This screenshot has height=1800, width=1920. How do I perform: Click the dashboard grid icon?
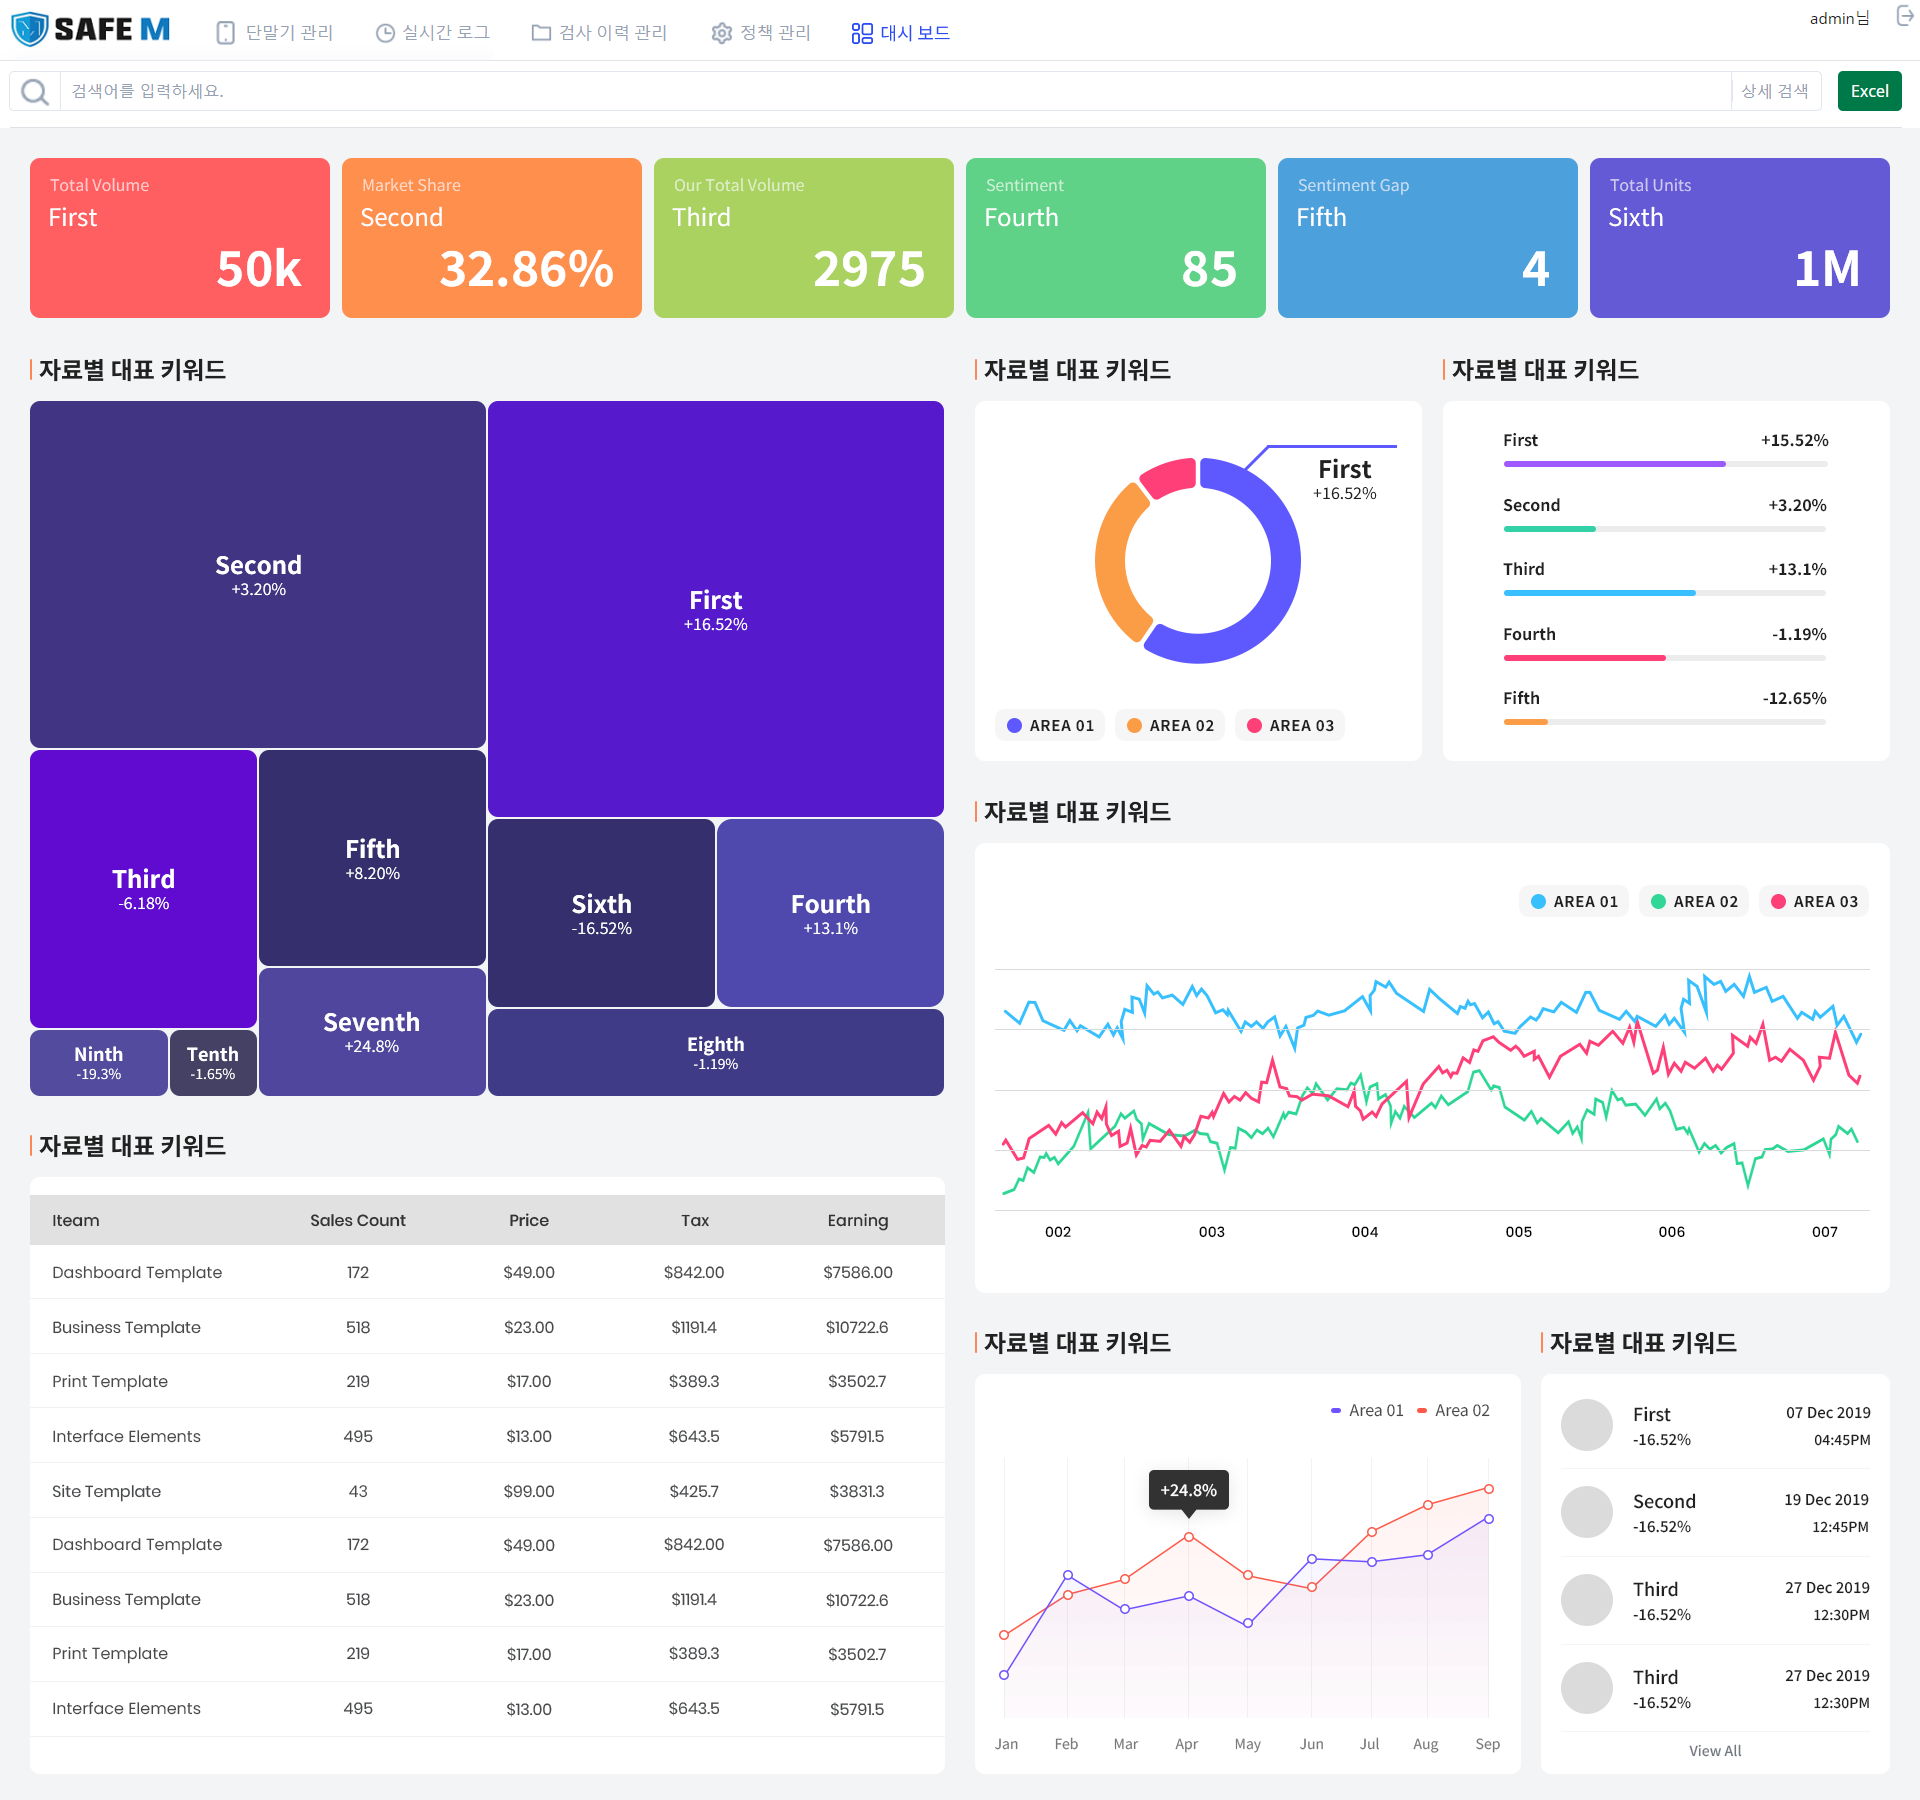point(862,33)
